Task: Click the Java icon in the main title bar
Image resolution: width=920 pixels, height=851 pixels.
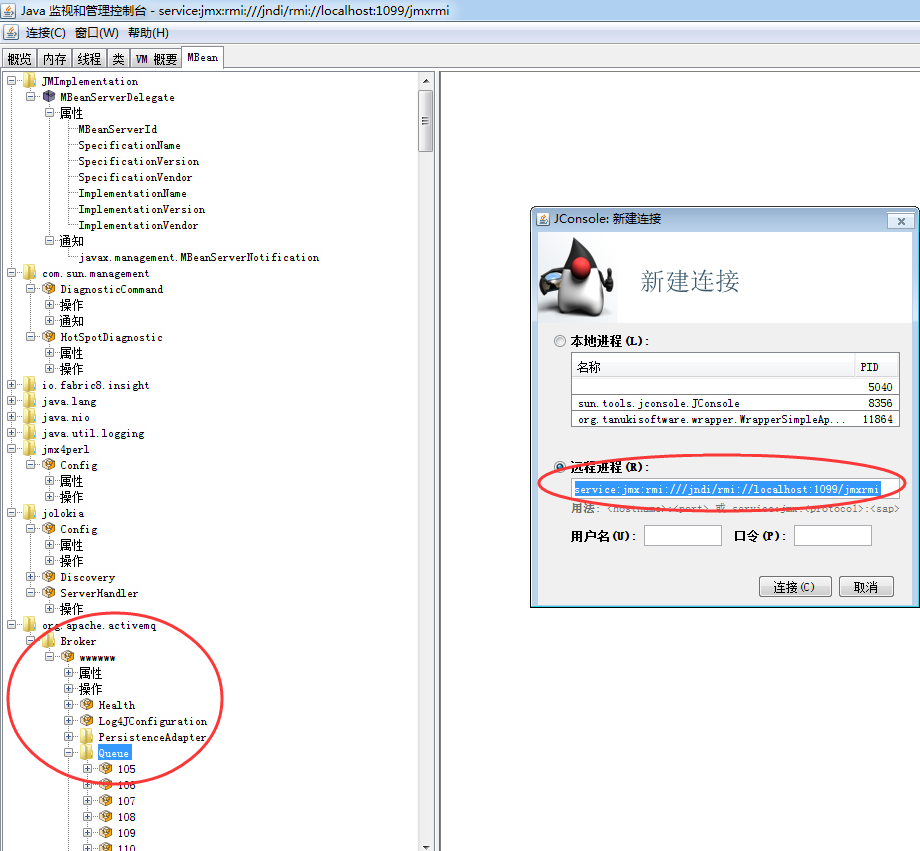Action: [x=9, y=11]
